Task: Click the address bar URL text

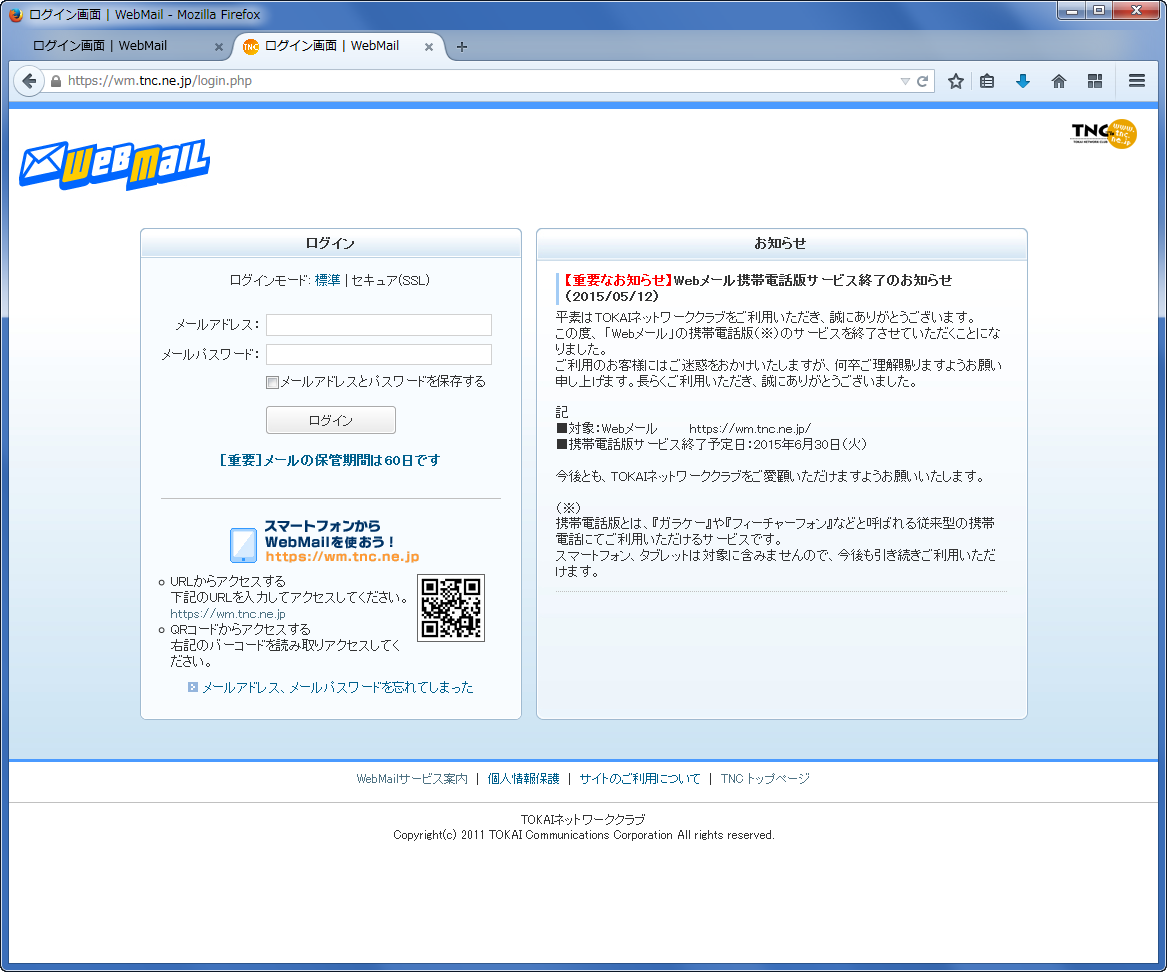Action: [x=159, y=80]
